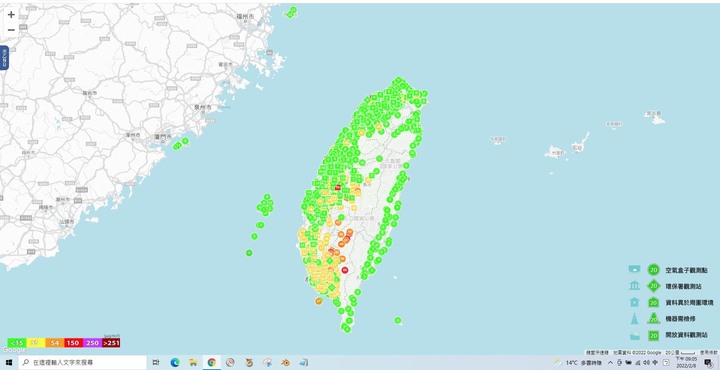Click the dark red >251 color scale swatch

pos(111,343)
